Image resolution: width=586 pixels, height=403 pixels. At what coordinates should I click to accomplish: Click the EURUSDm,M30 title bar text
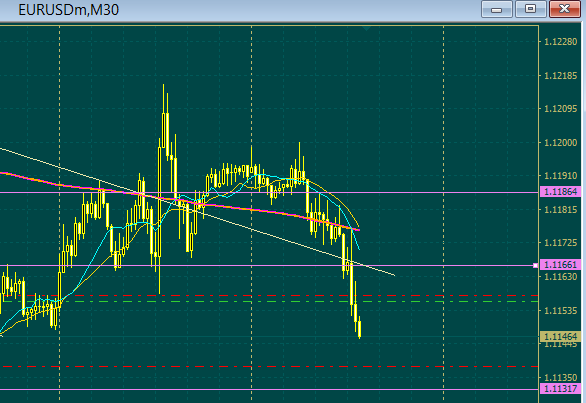[x=68, y=10]
